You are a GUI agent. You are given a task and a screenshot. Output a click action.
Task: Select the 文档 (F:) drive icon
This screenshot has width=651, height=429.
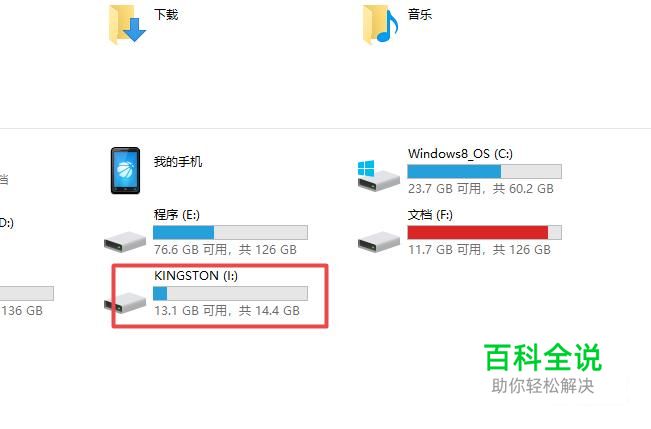379,241
